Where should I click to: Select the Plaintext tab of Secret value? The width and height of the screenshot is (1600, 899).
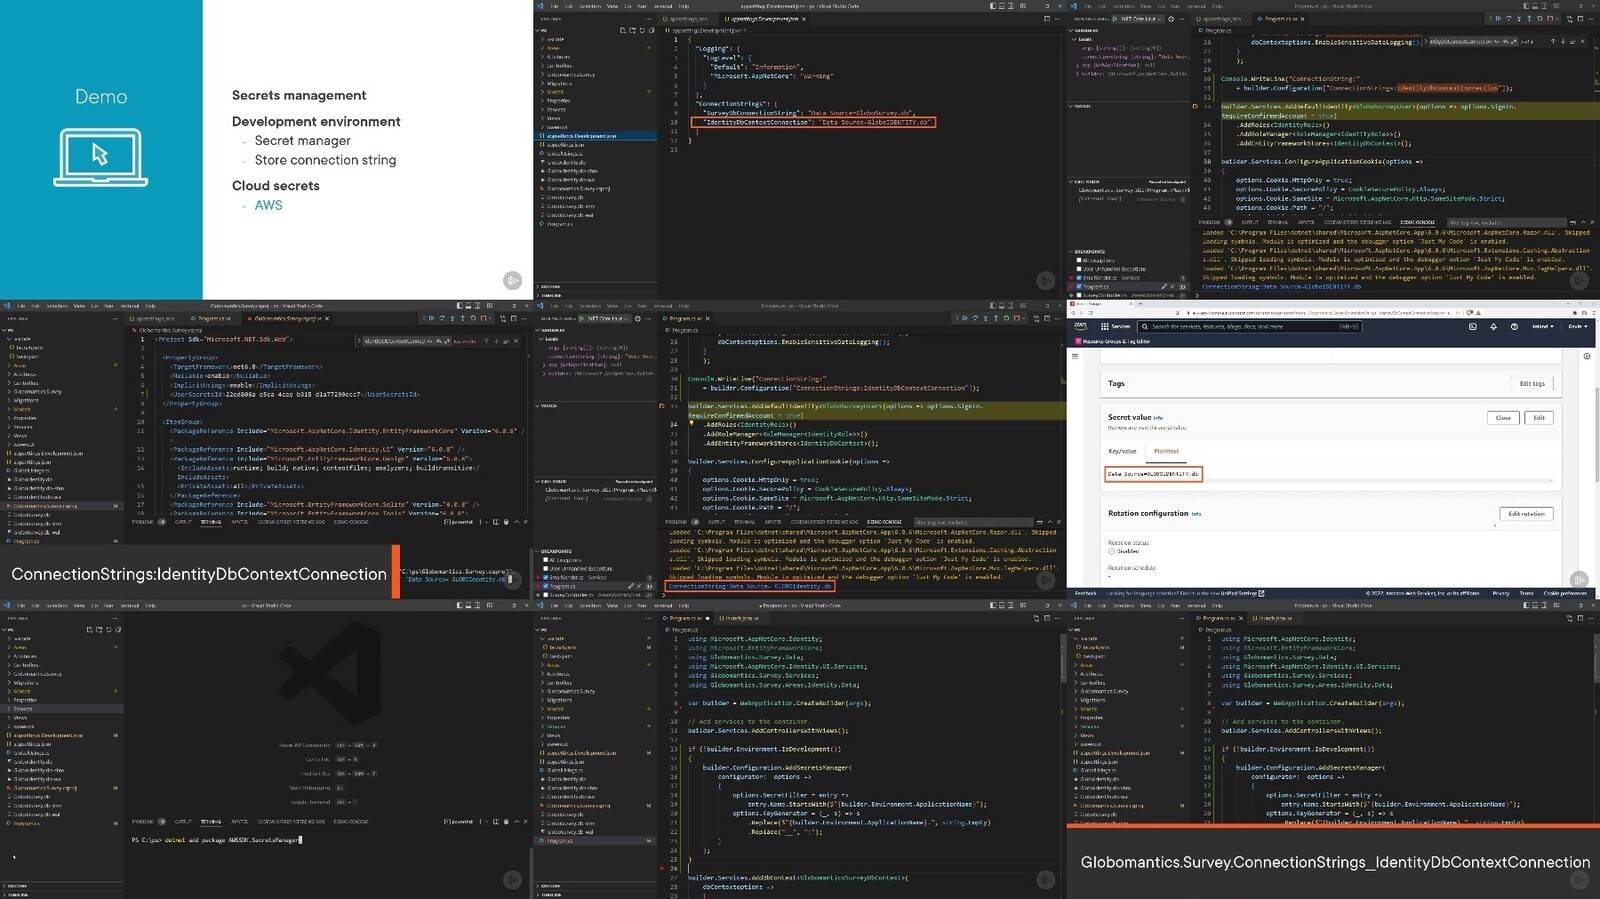click(x=1166, y=451)
